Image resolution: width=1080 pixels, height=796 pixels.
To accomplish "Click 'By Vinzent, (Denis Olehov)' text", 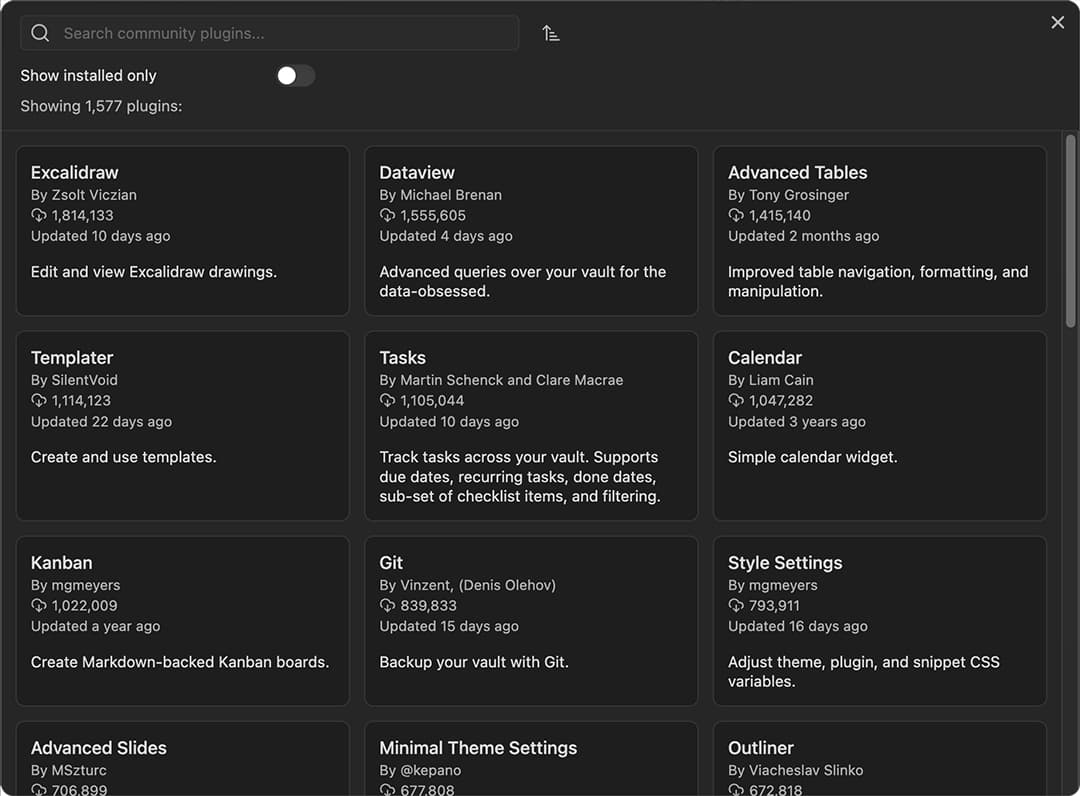I will pos(468,586).
